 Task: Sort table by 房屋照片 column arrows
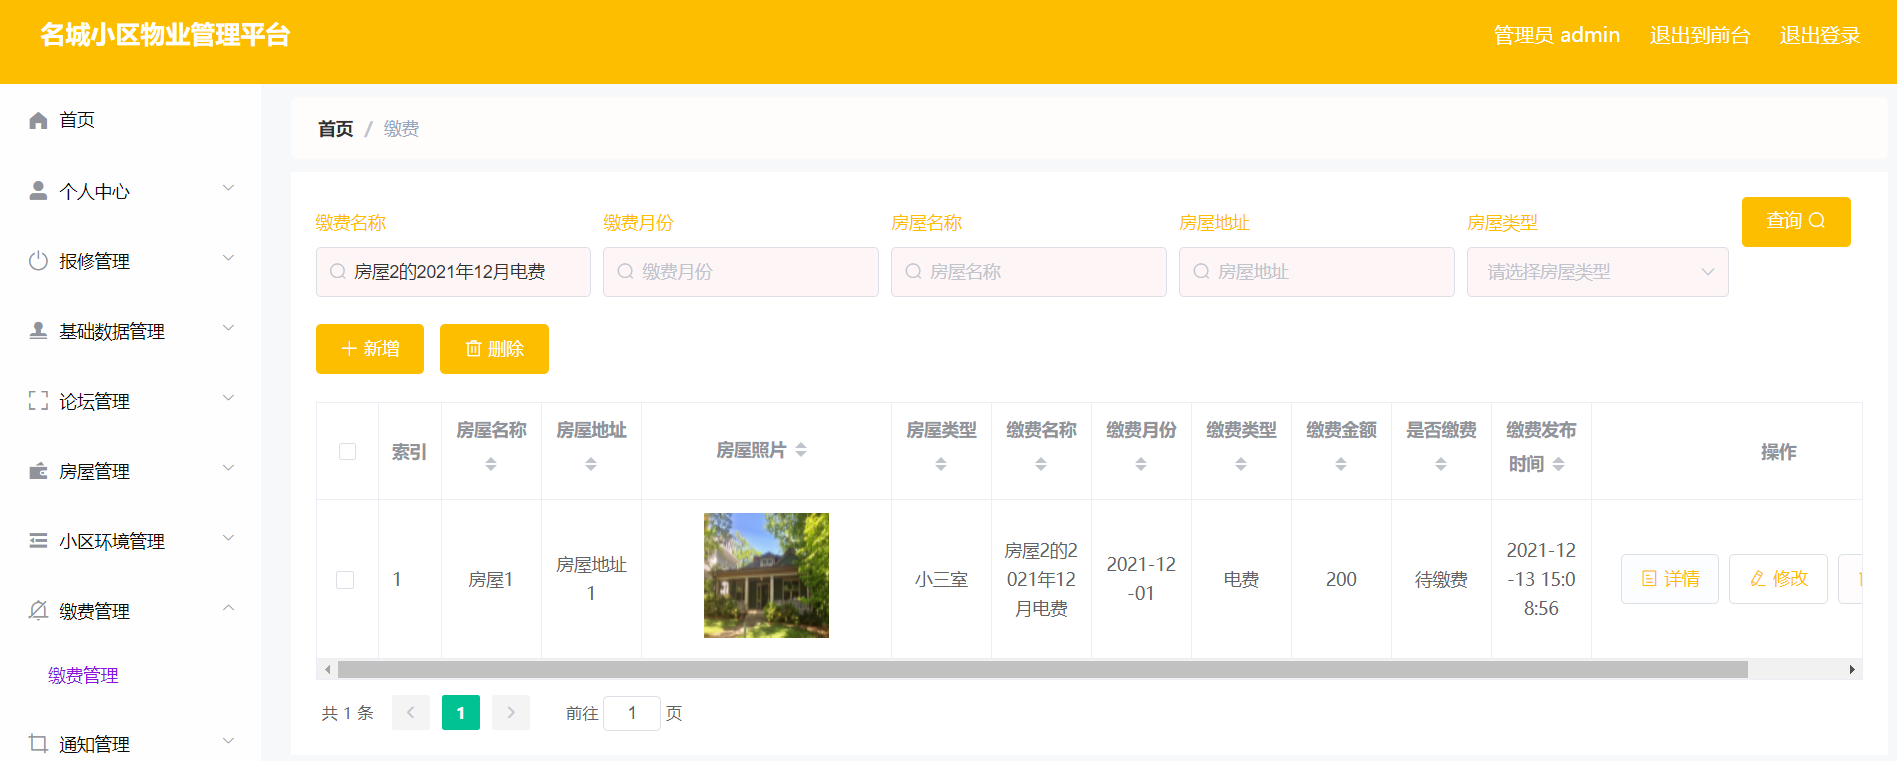click(x=801, y=450)
